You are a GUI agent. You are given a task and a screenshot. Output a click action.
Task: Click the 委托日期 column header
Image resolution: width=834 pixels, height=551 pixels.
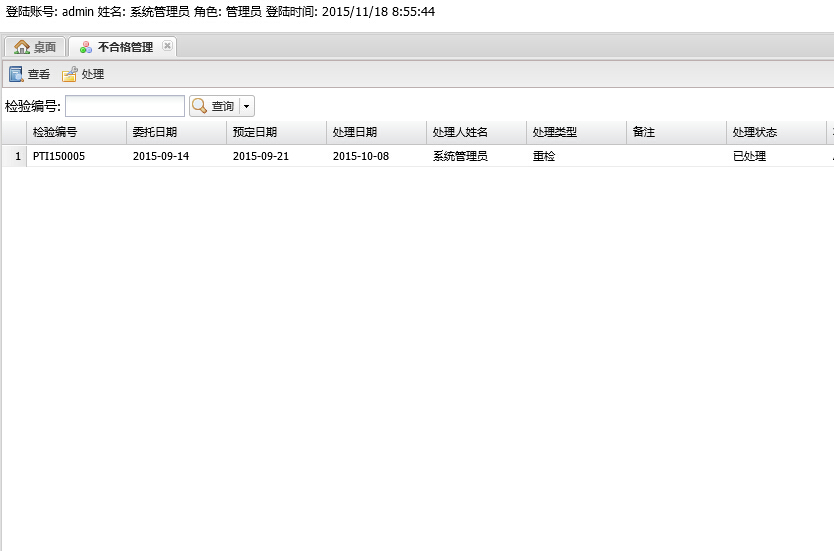175,132
